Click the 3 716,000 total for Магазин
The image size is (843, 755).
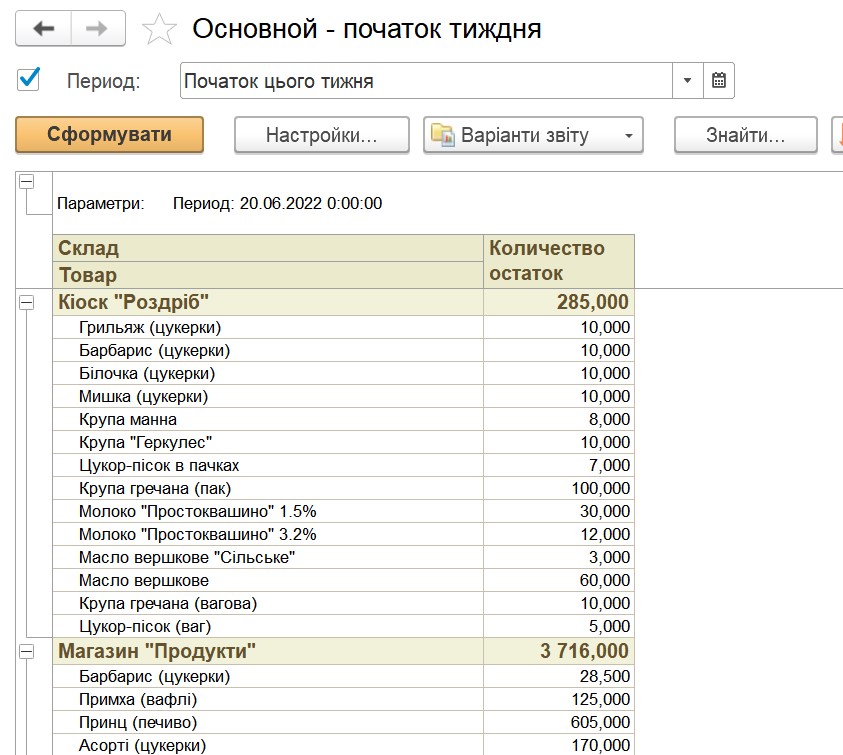(559, 651)
